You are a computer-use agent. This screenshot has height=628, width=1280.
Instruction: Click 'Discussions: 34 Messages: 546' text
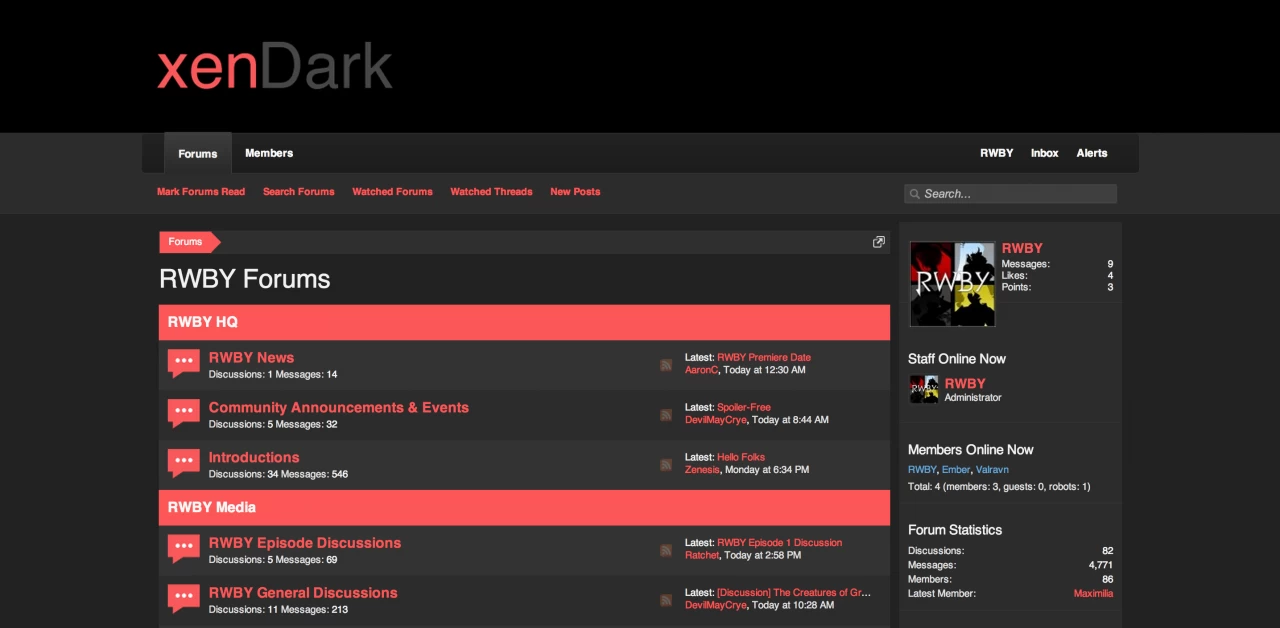(x=279, y=474)
